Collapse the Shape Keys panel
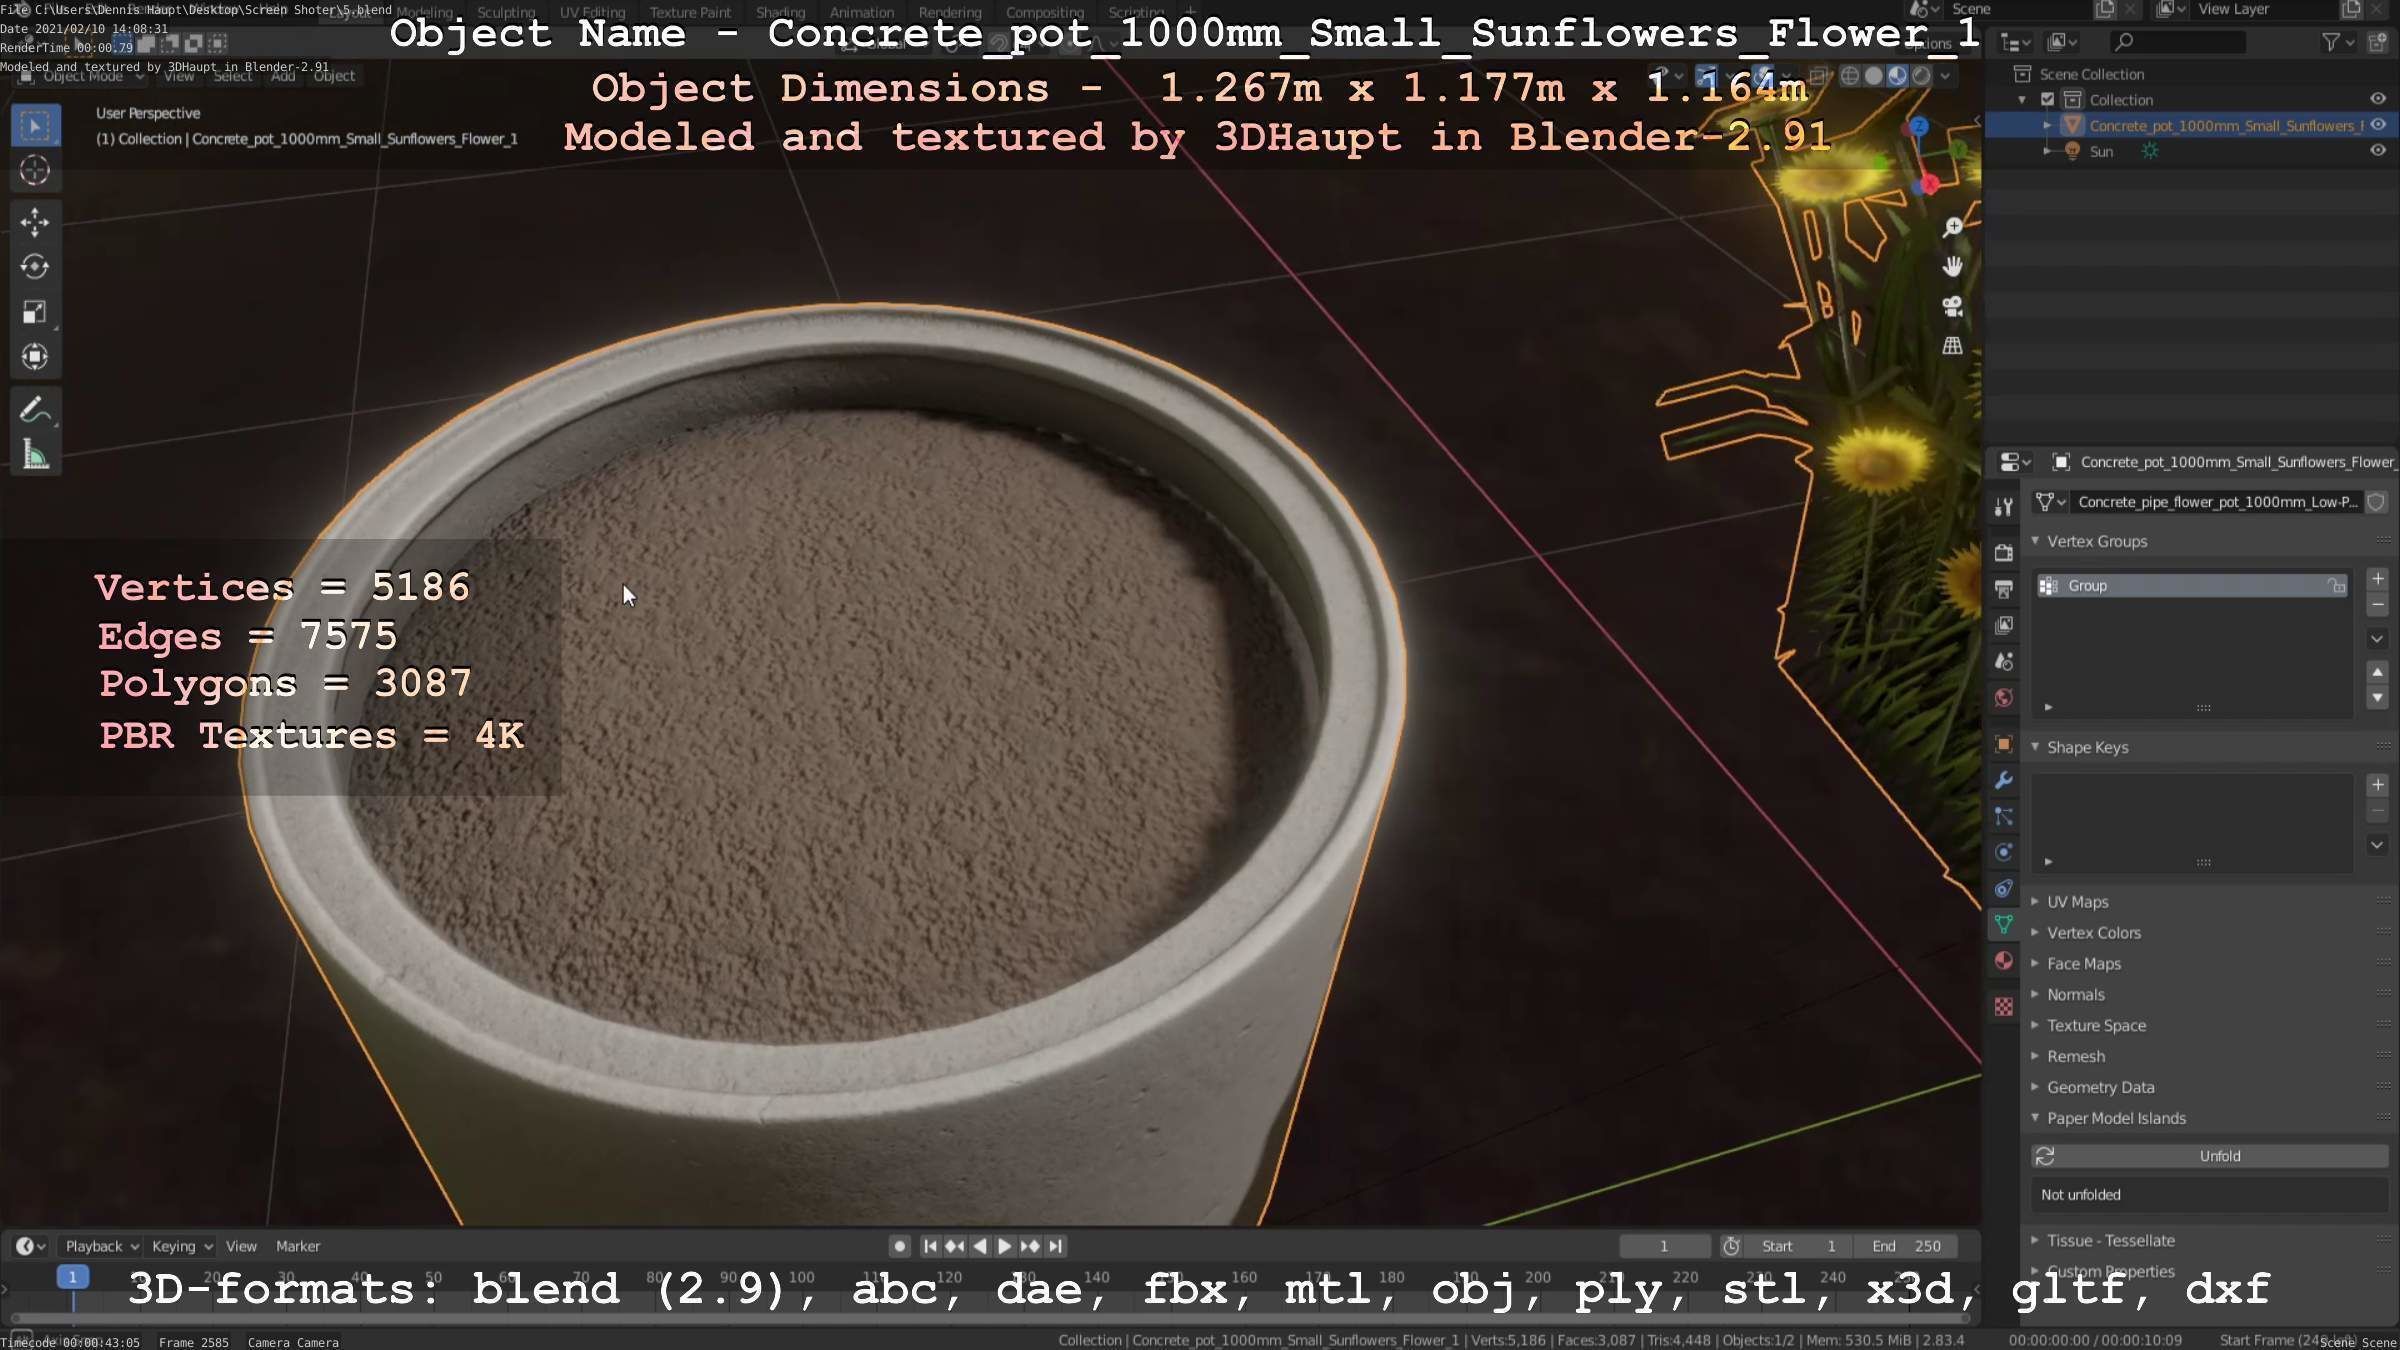2400x1350 pixels. 2035,747
